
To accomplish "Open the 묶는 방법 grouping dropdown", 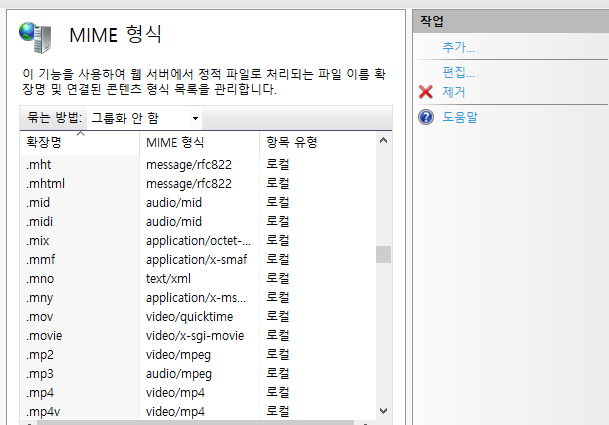I will 144,118.
